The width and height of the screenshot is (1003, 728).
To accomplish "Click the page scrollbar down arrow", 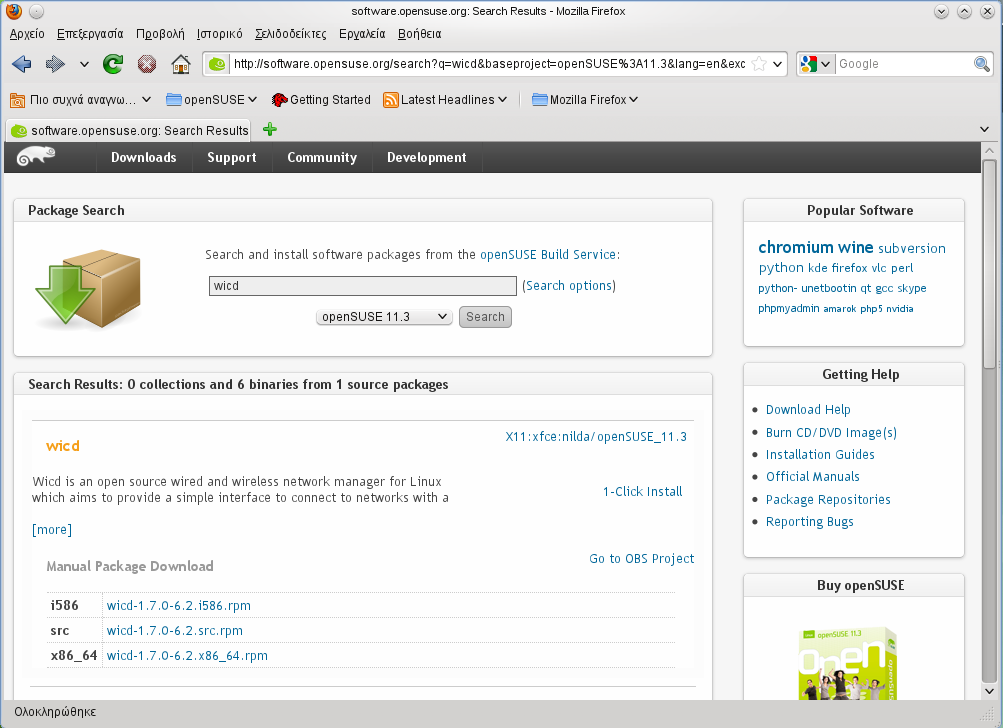I will [989, 691].
